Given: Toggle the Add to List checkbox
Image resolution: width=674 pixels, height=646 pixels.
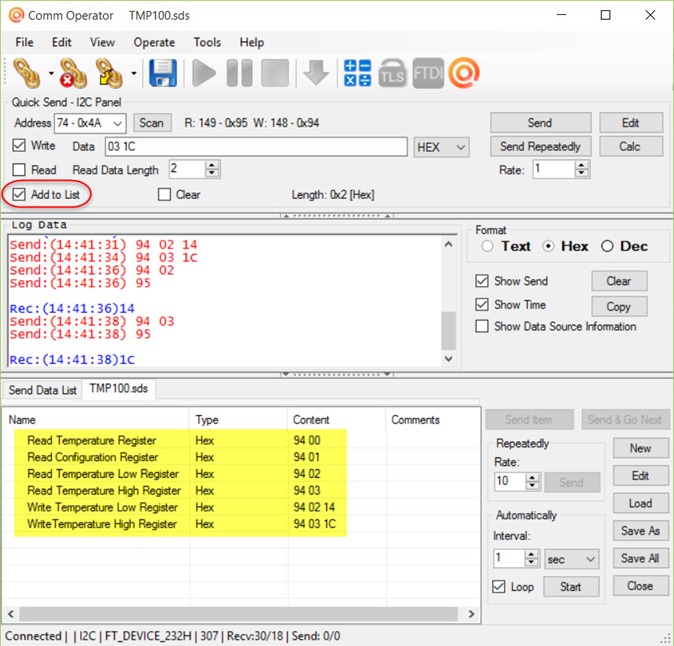Looking at the screenshot, I should 19,194.
